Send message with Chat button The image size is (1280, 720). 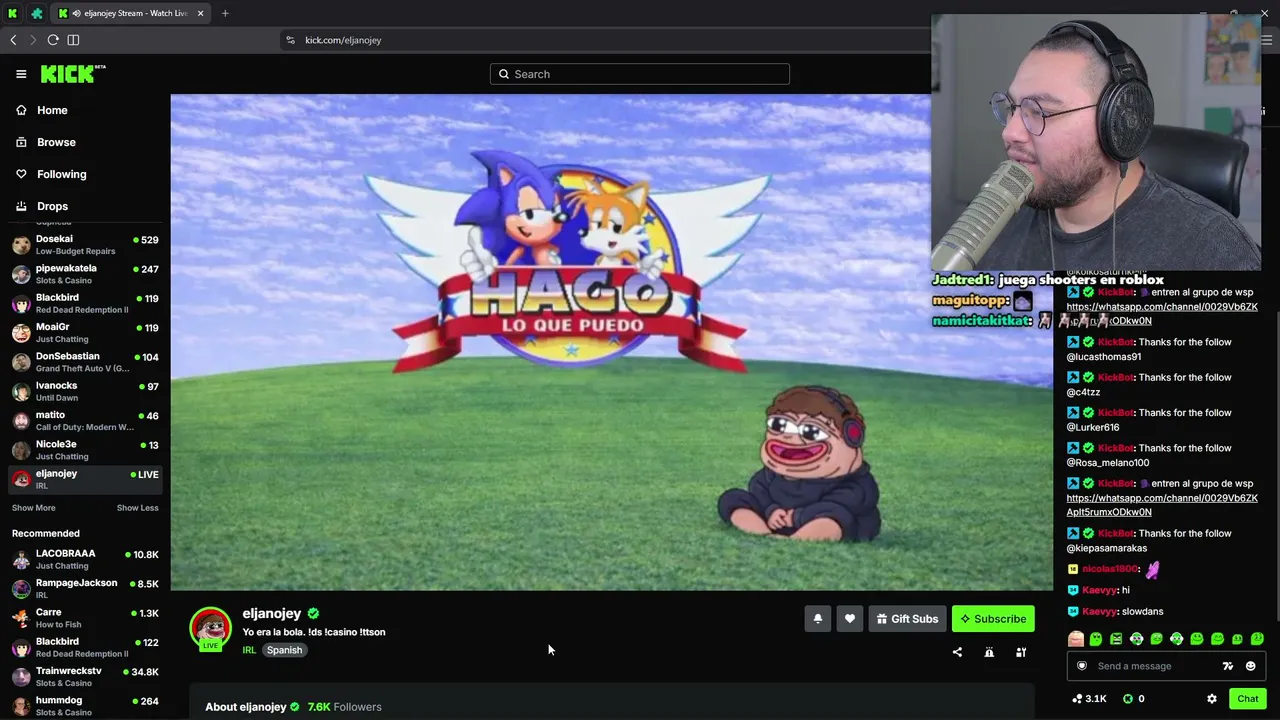coord(1248,699)
